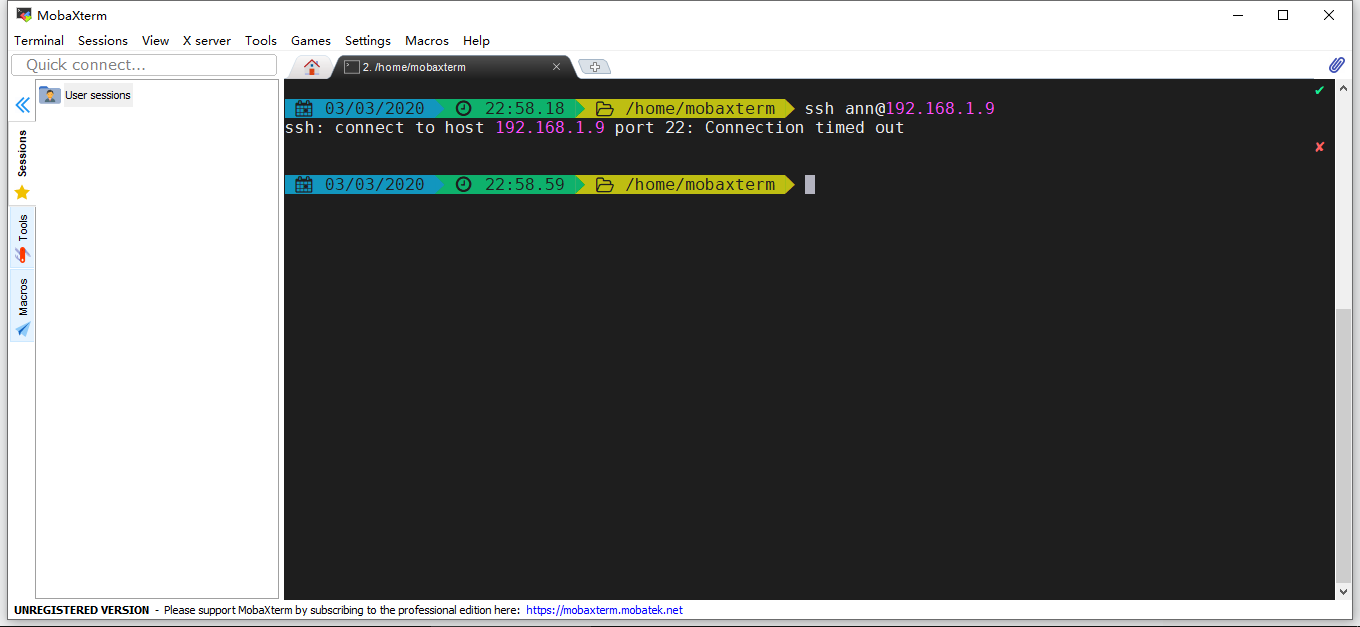This screenshot has width=1360, height=627.
Task: Open the Sessions menu
Action: point(103,41)
